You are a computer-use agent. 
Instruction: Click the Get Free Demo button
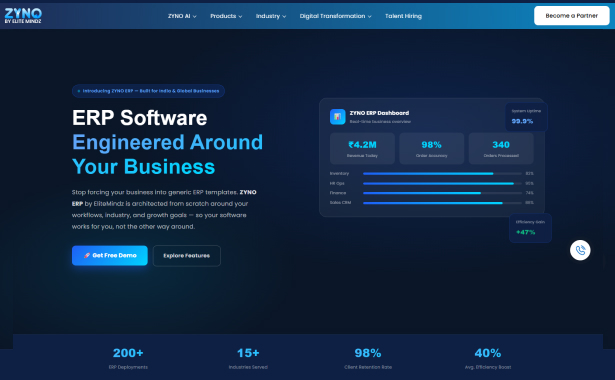click(110, 255)
